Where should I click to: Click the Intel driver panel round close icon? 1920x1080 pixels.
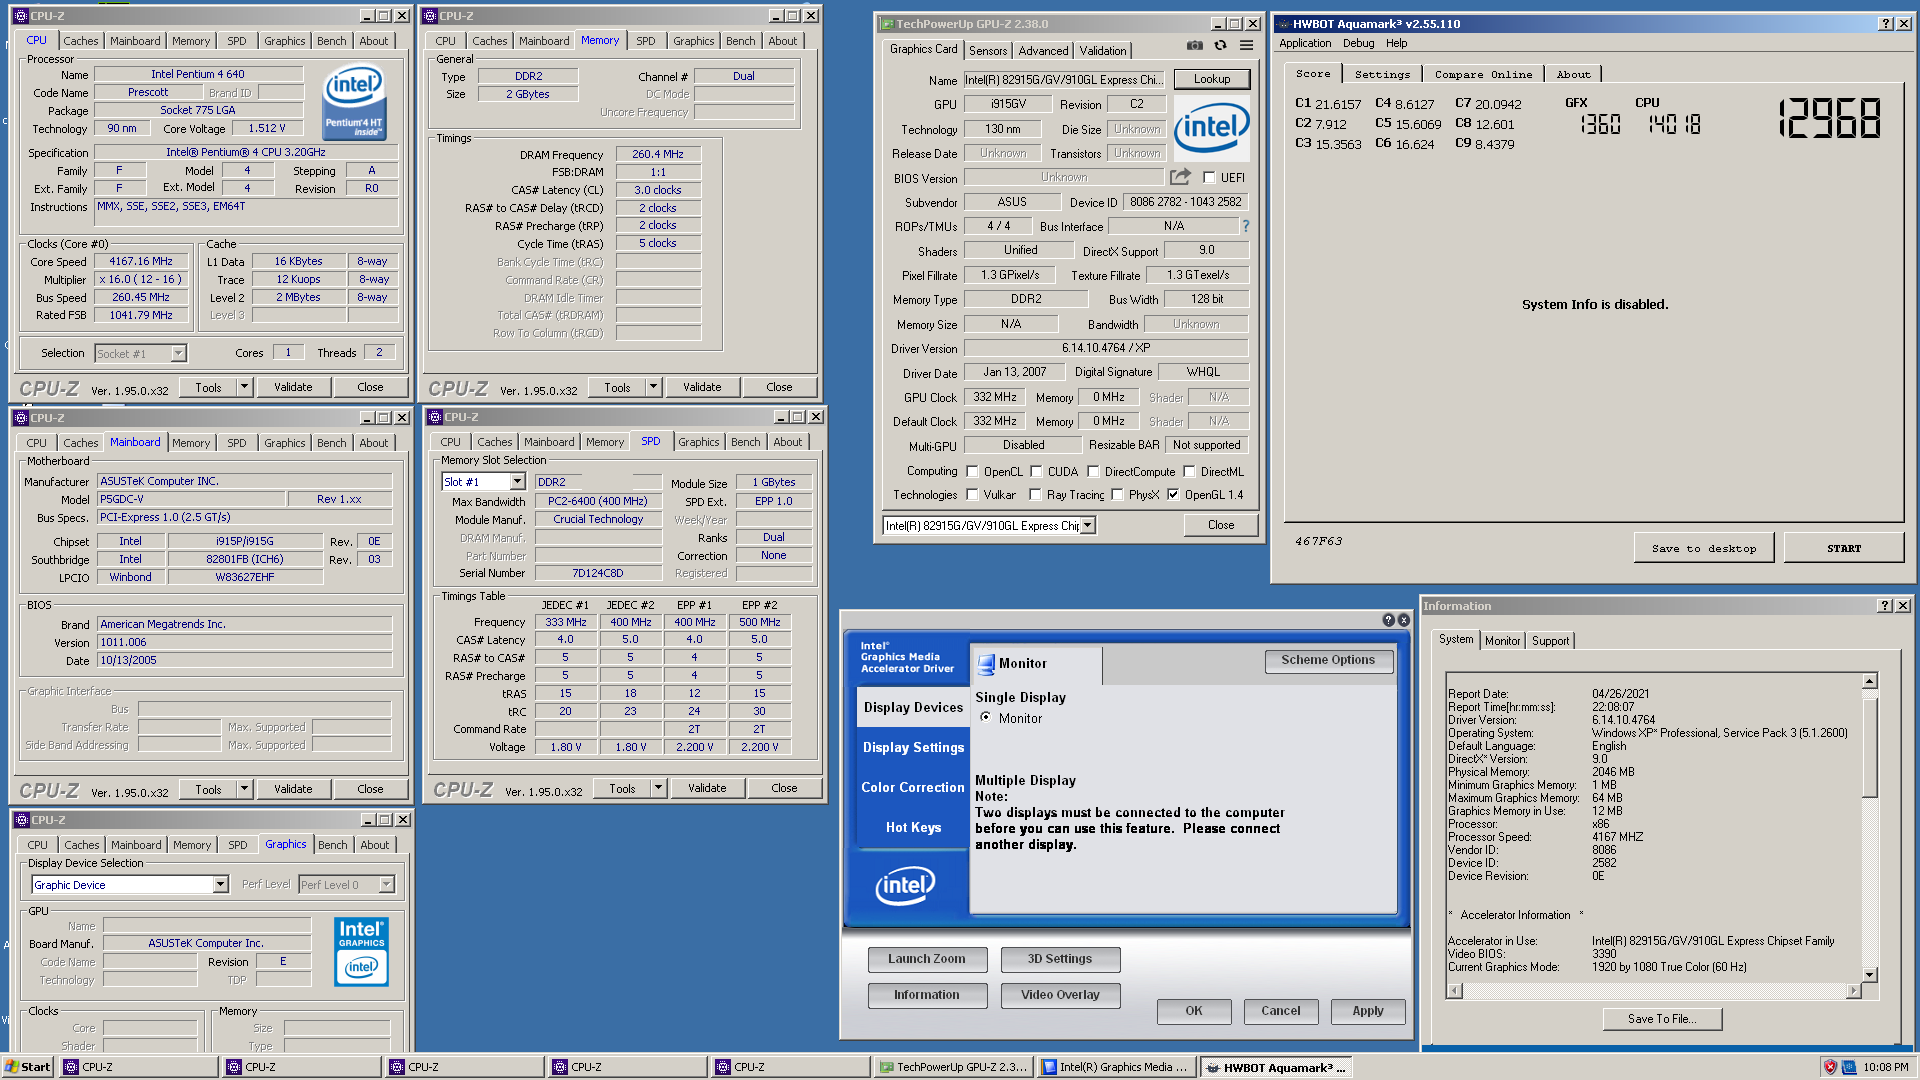click(x=1404, y=620)
